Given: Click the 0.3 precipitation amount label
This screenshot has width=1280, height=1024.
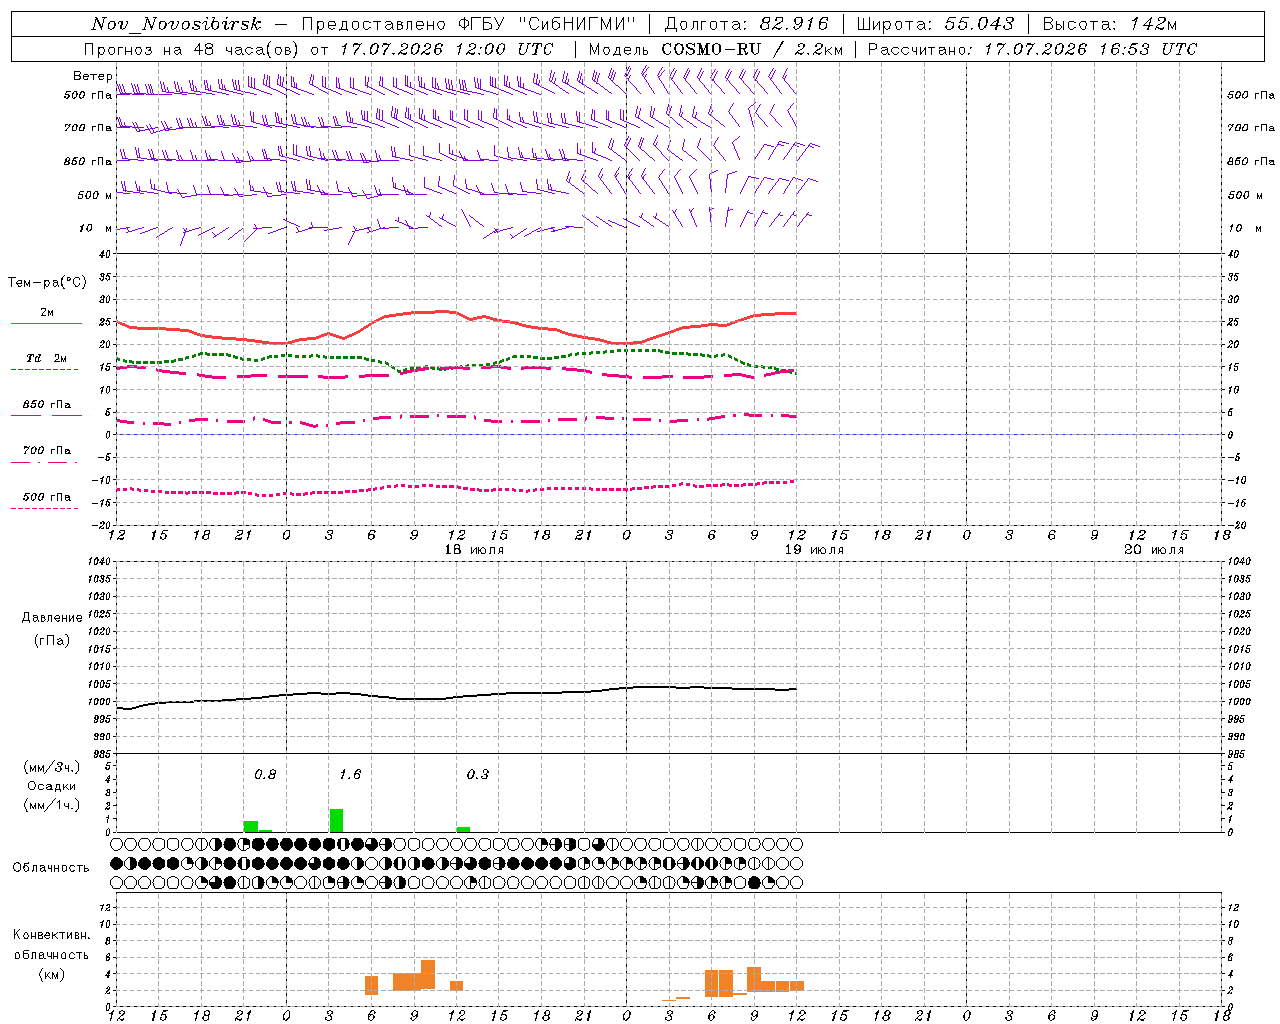Looking at the screenshot, I should click(x=478, y=774).
